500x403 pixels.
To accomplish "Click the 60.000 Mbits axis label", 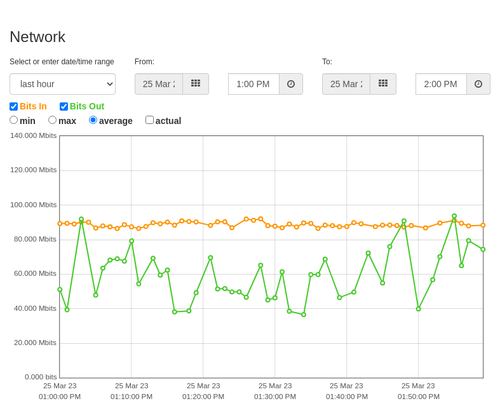I will pos(35,274).
